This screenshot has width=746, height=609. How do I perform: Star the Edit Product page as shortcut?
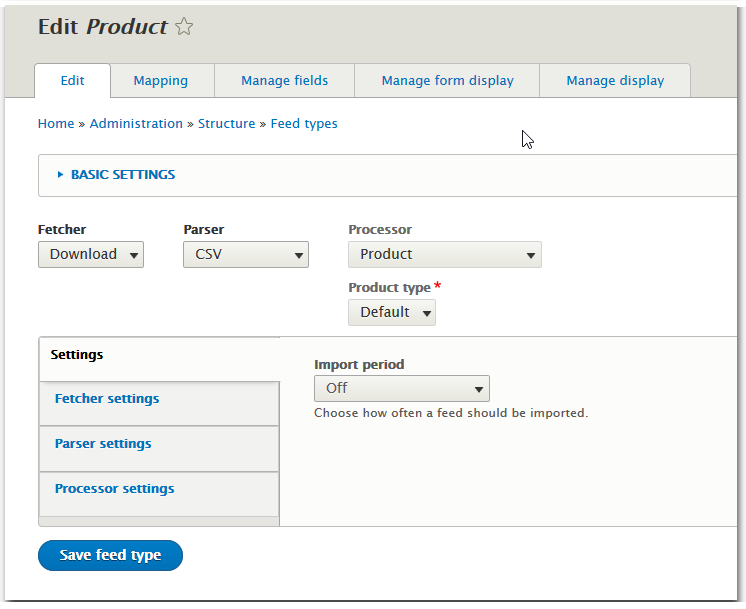coord(184,27)
